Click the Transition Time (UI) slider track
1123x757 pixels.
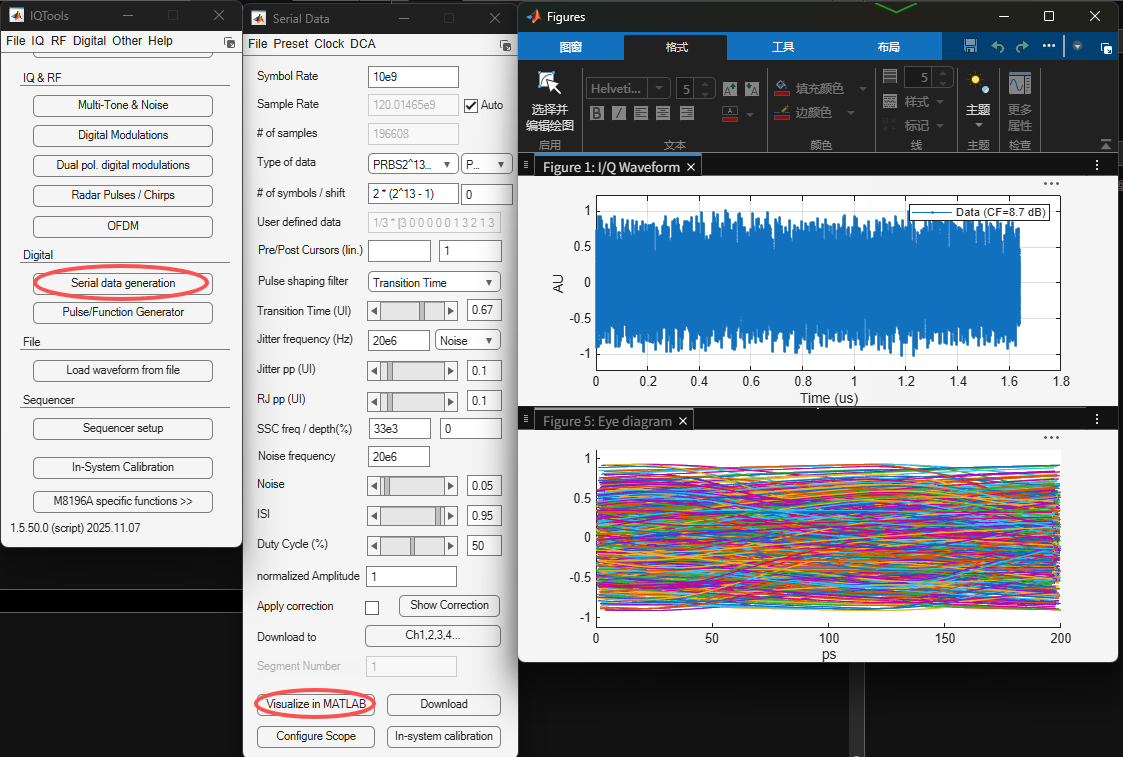tap(412, 311)
